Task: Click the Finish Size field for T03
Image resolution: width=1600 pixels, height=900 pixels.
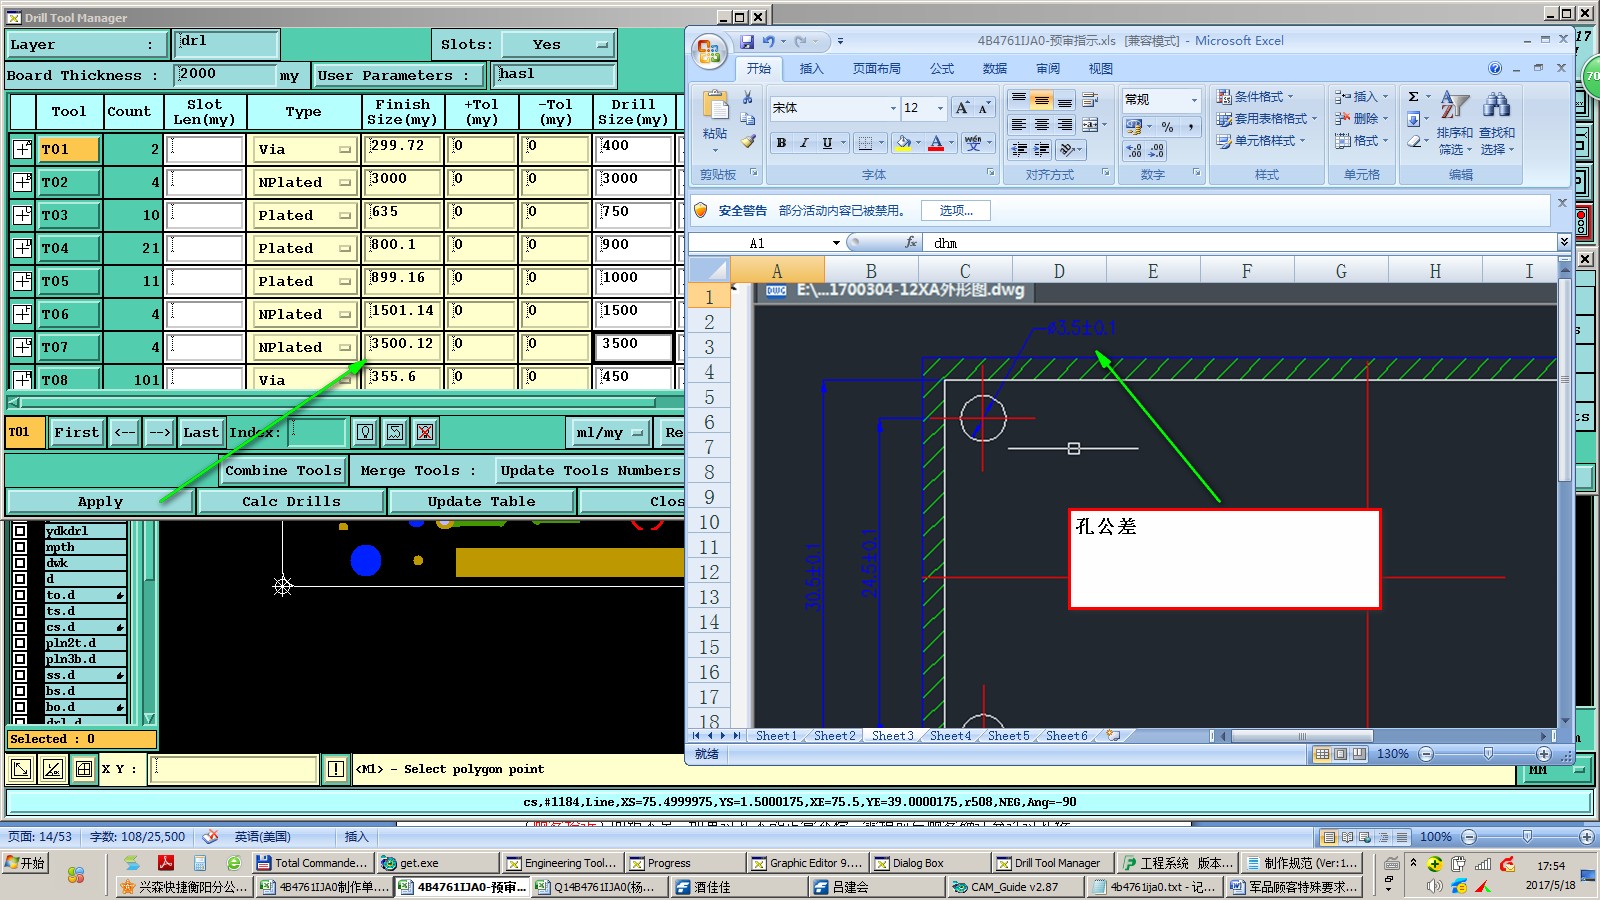Action: pos(403,214)
